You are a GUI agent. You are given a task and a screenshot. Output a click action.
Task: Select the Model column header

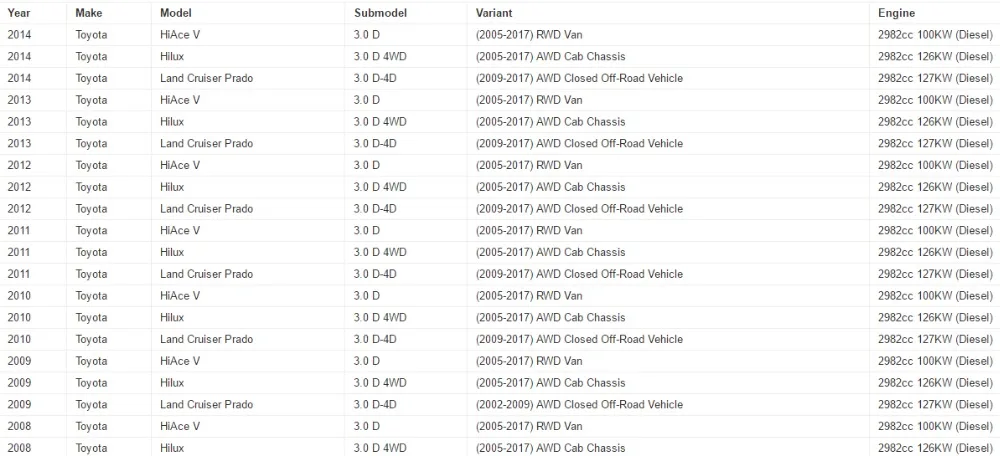coord(175,13)
